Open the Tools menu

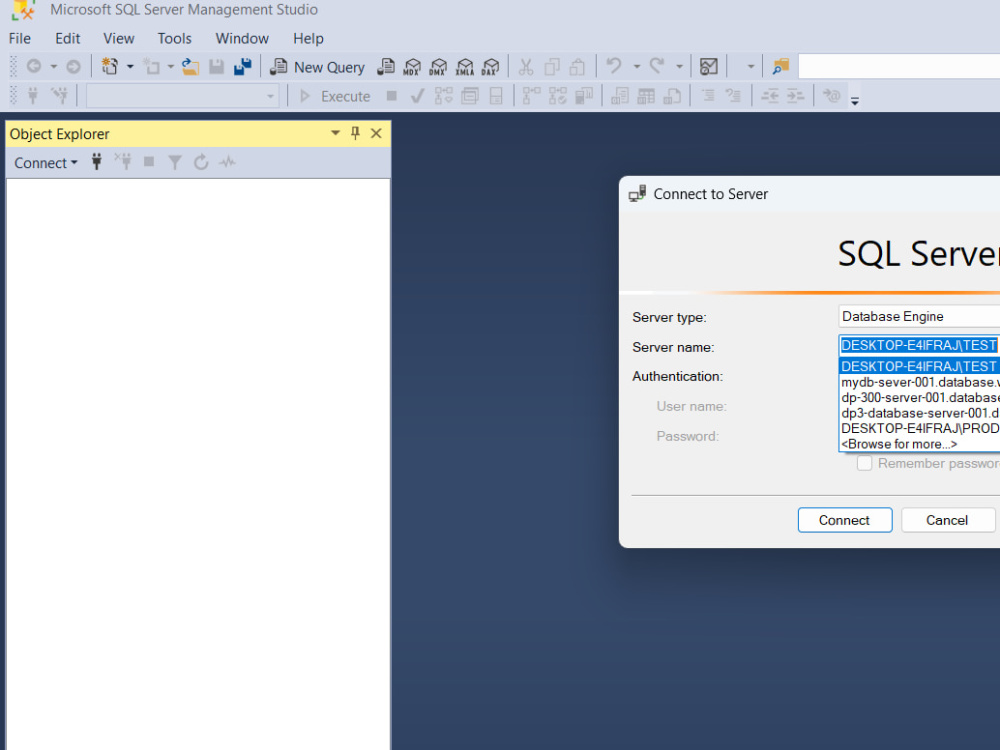tap(175, 38)
